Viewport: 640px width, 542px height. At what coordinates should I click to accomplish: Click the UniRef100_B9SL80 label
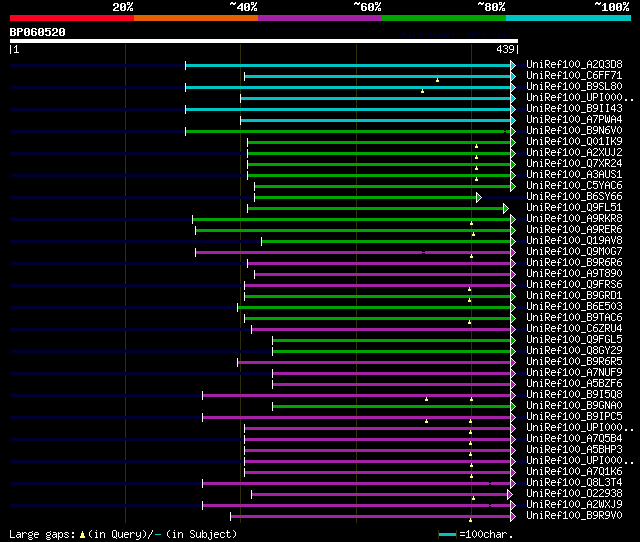click(574, 87)
